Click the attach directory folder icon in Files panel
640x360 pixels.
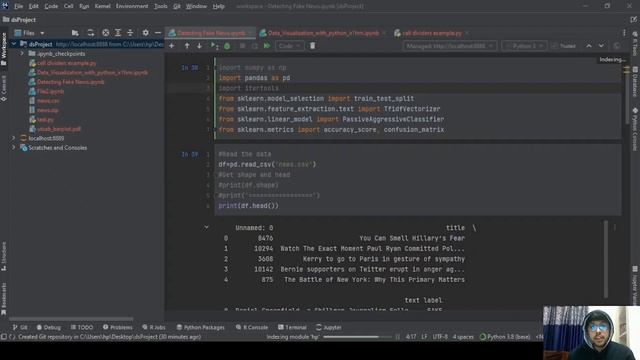75,33
